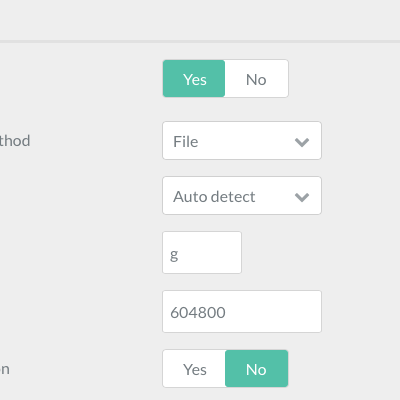Click the letter 'g' in the short textbox
This screenshot has height=400, width=400.
[x=174, y=256]
